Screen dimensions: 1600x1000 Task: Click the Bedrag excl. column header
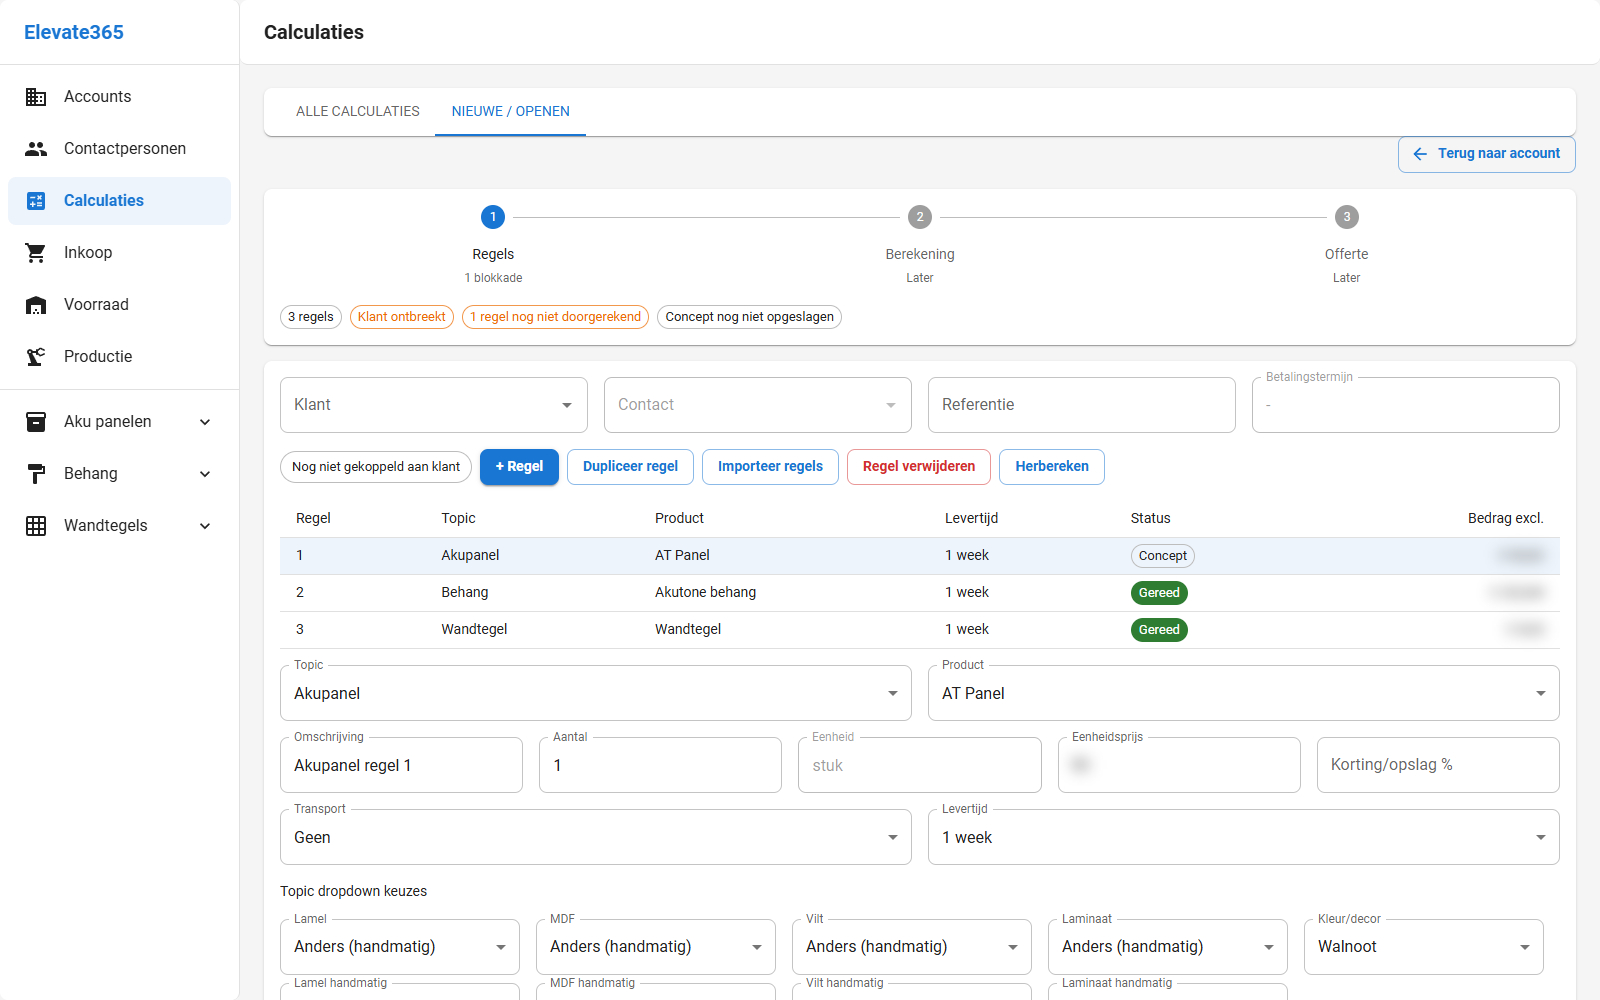pyautogui.click(x=1505, y=518)
